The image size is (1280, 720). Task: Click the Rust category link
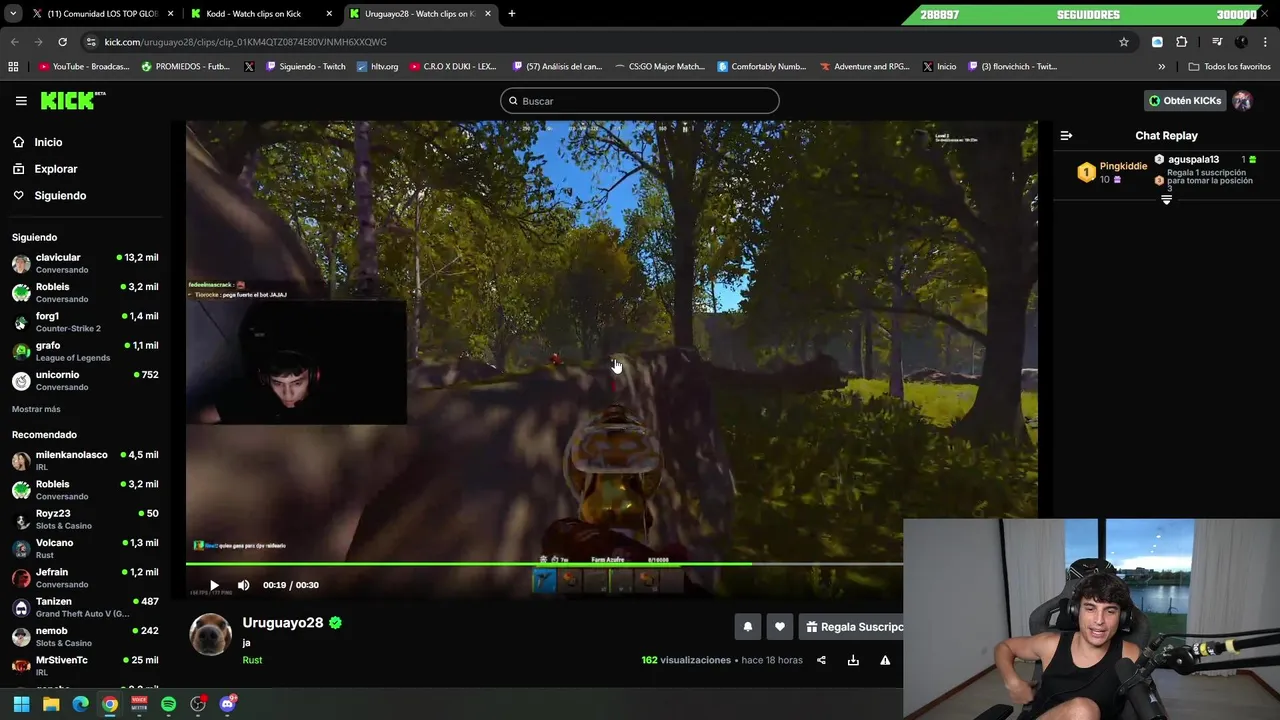(252, 660)
